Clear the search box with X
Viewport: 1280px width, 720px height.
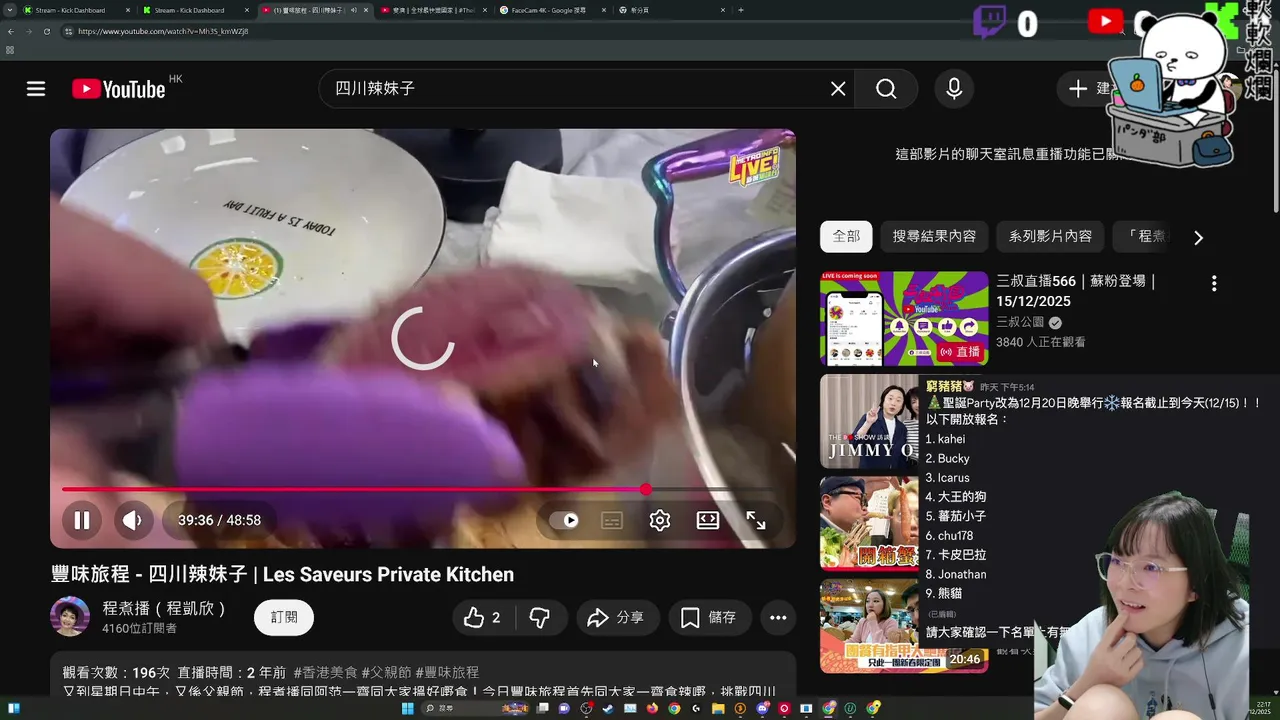click(838, 89)
